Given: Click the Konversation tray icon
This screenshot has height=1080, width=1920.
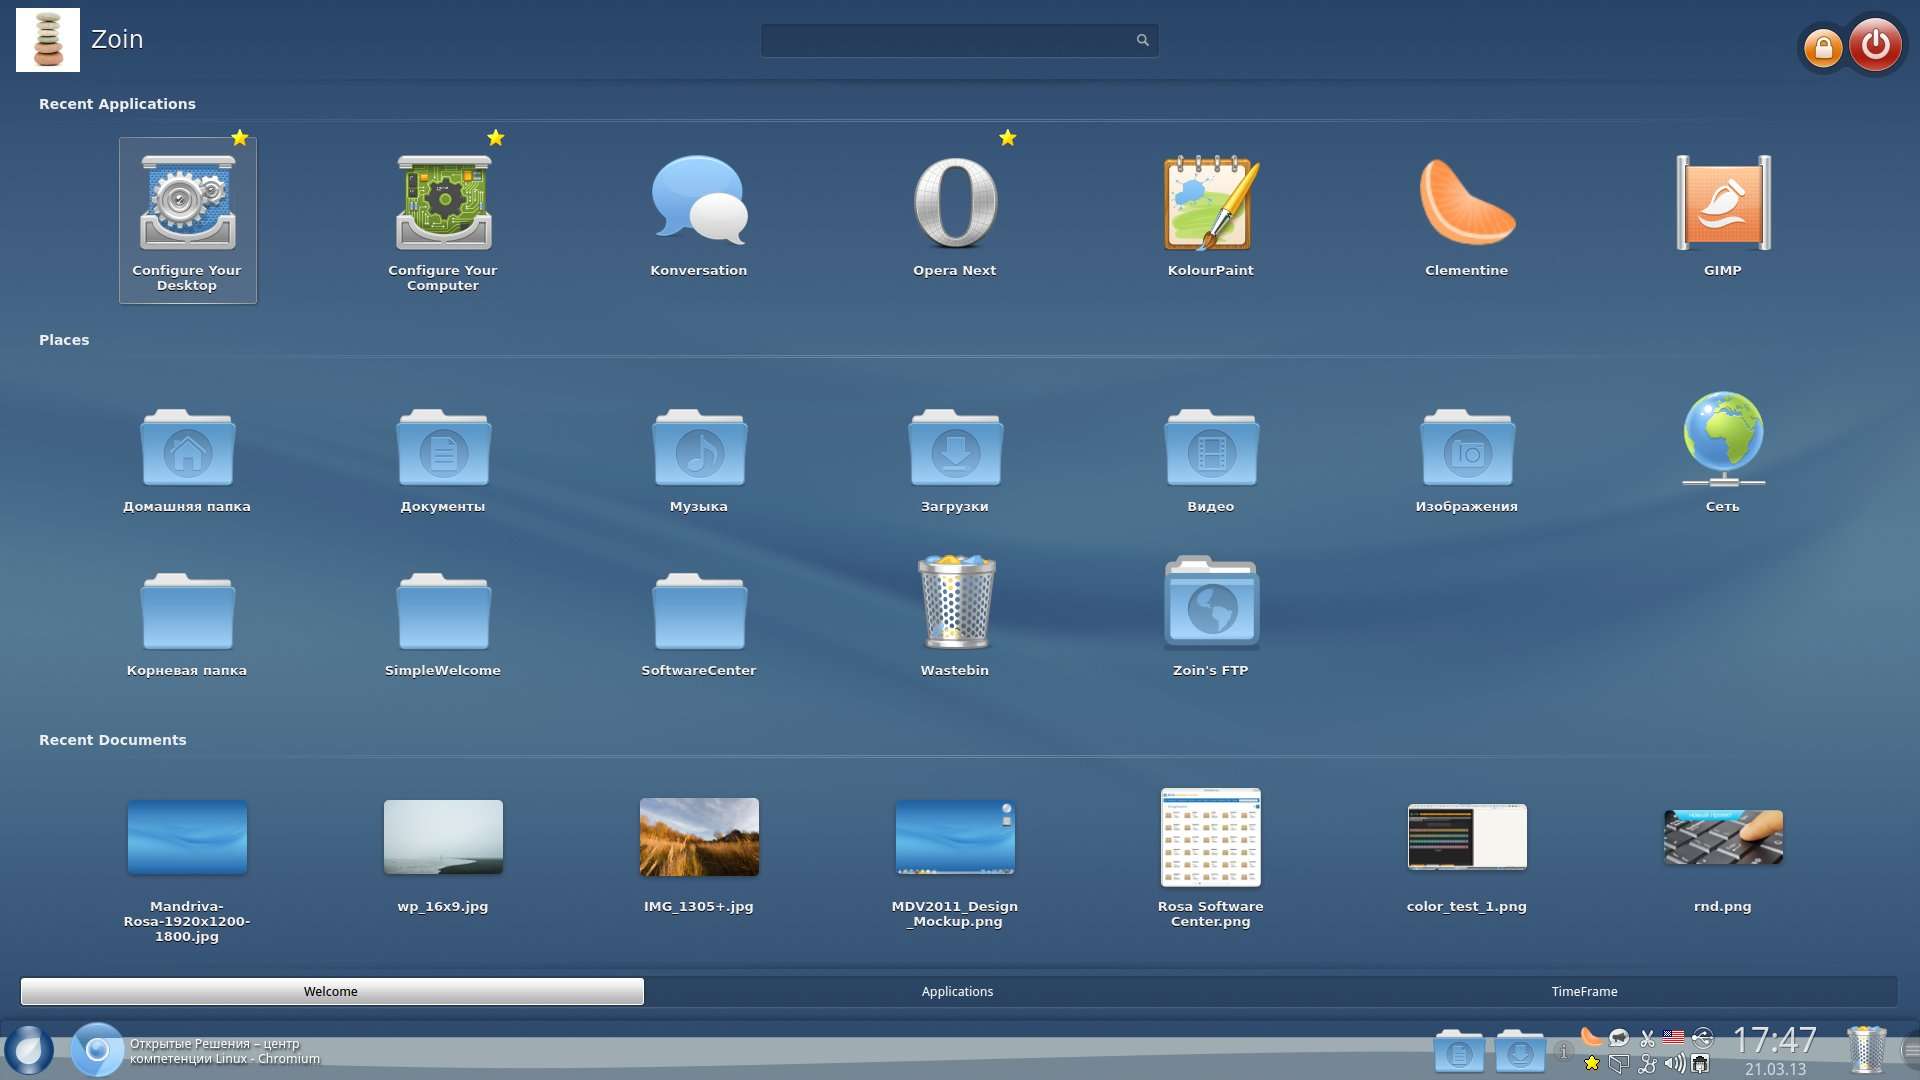Looking at the screenshot, I should pos(1619,1037).
